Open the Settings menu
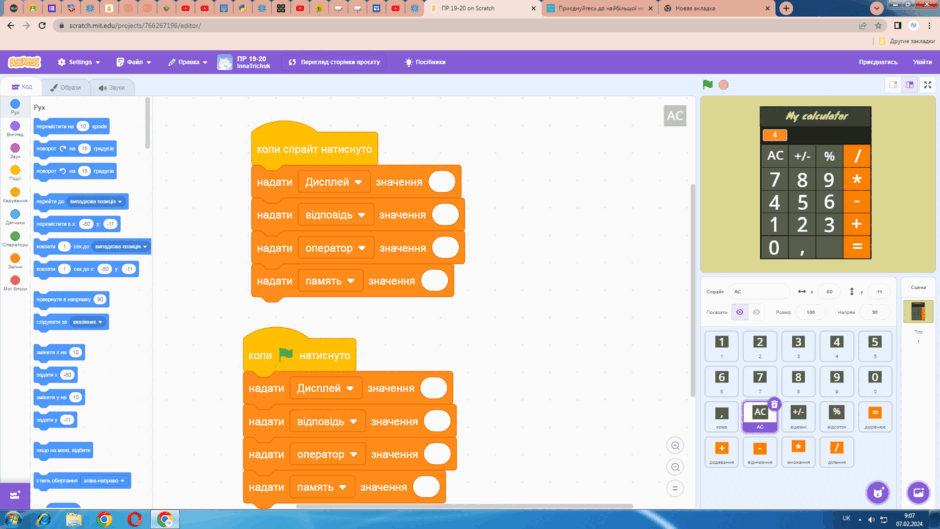Image resolution: width=940 pixels, height=529 pixels. click(79, 62)
